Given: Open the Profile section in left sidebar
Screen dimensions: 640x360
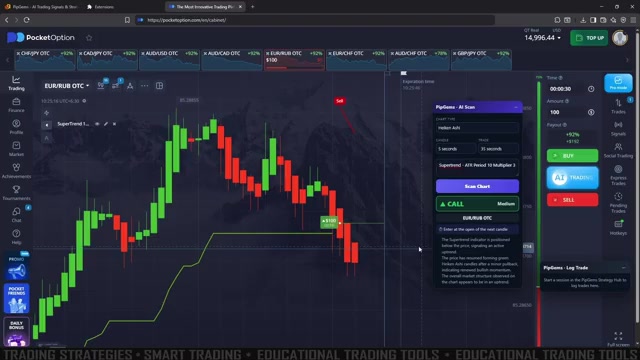Looking at the screenshot, I should [16, 127].
